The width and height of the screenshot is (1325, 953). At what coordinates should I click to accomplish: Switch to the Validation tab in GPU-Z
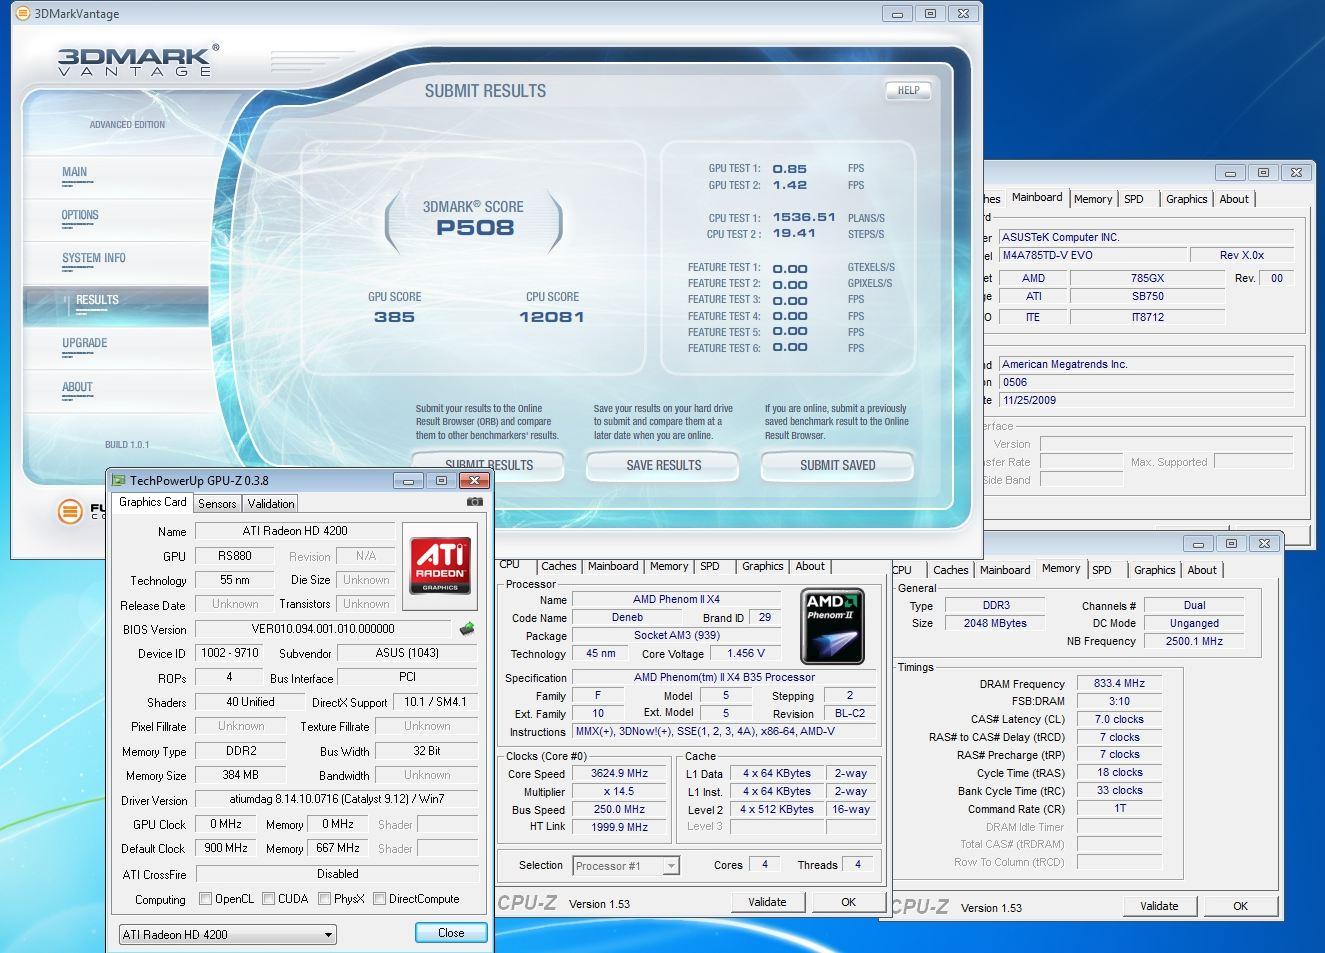pyautogui.click(x=271, y=504)
